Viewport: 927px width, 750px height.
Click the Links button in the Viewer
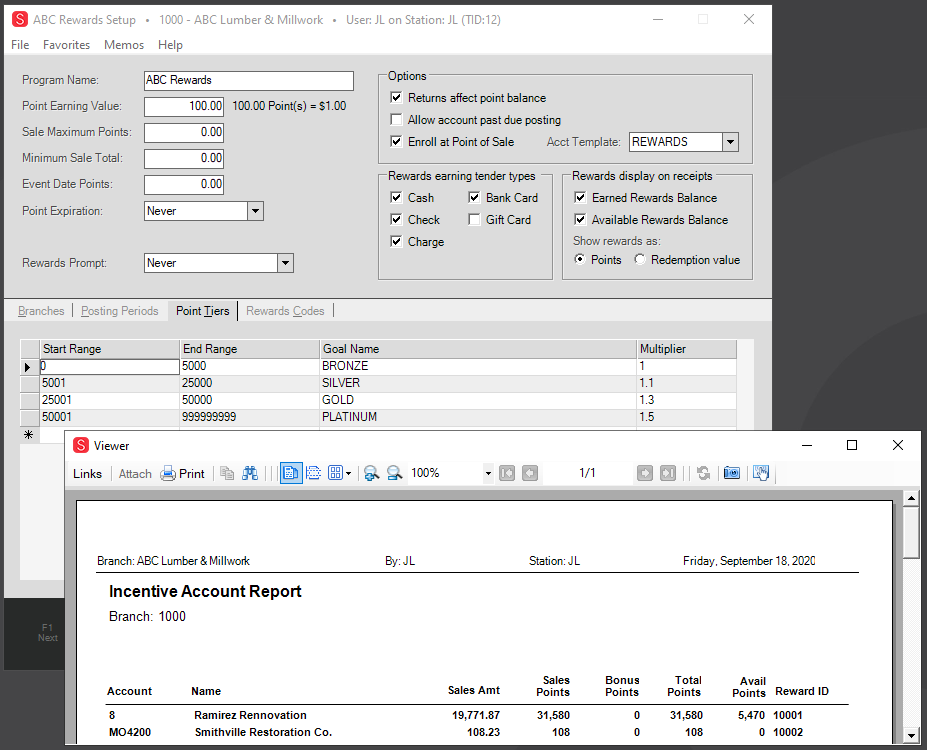click(88, 474)
